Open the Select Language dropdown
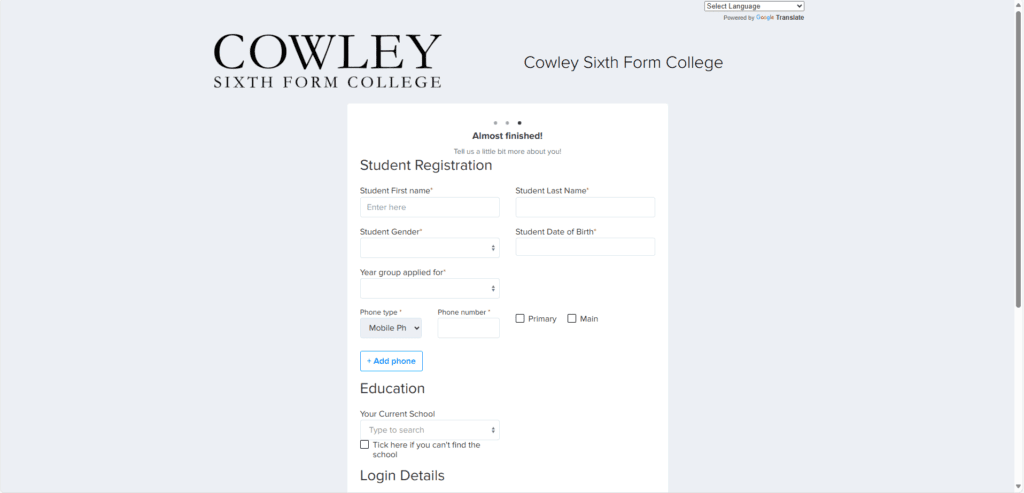1024x493 pixels. 754,6
